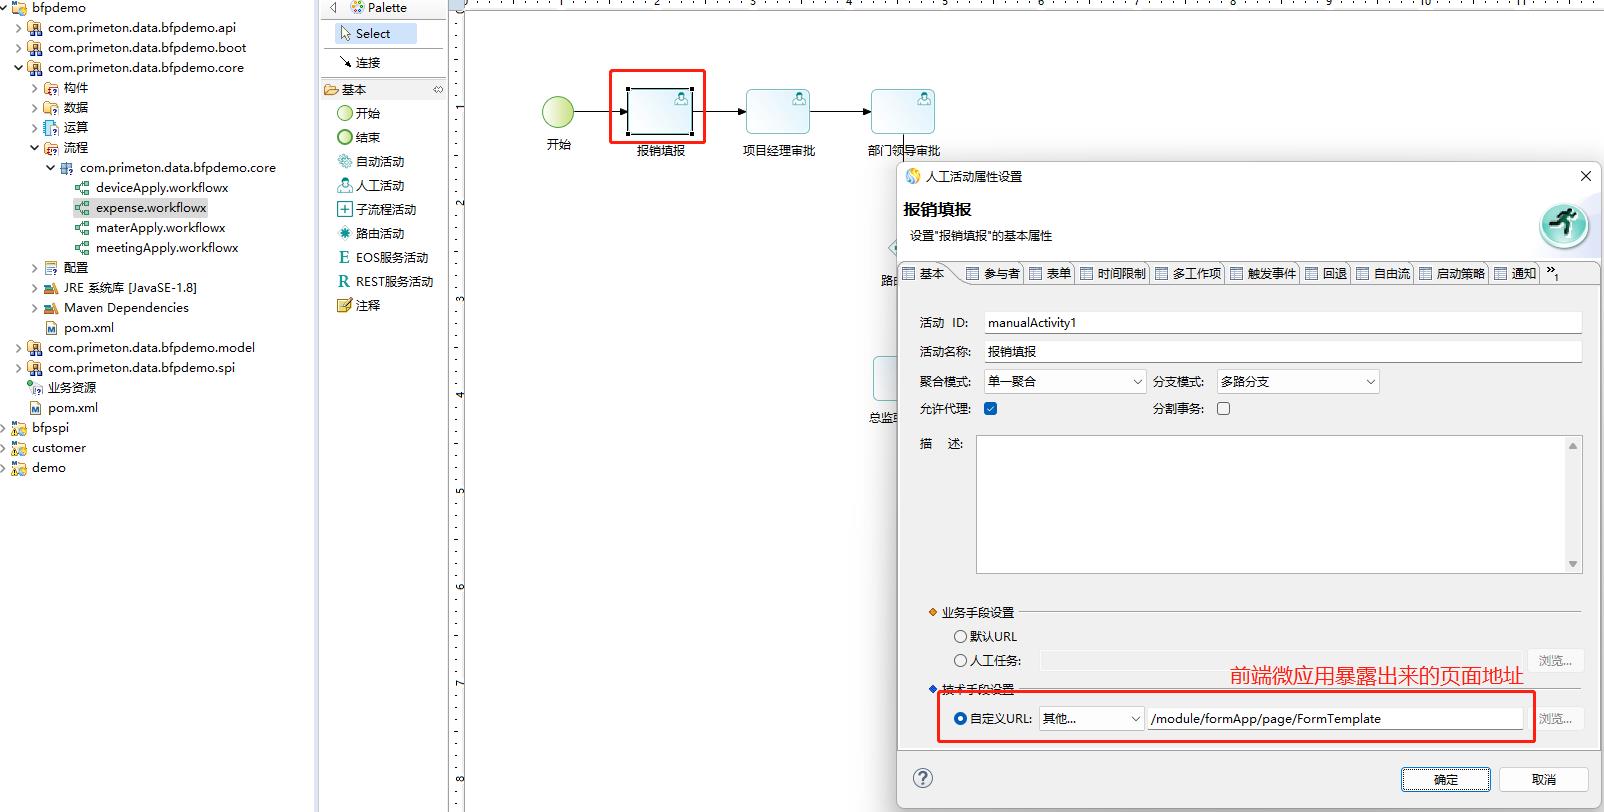The height and width of the screenshot is (812, 1604).
Task: Click the 活动名称 text field
Action: (1282, 351)
